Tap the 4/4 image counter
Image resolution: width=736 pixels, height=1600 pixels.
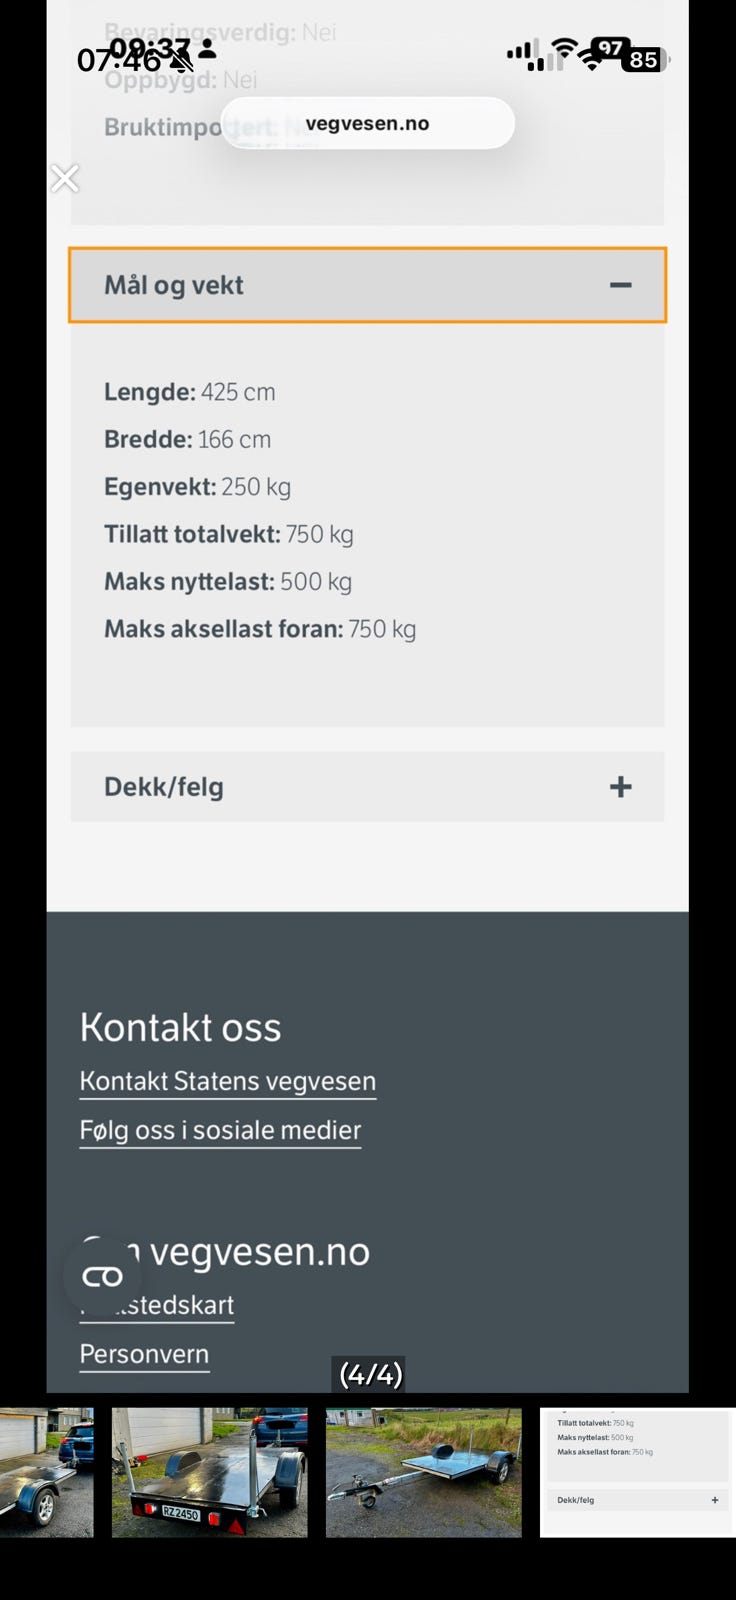point(370,1375)
